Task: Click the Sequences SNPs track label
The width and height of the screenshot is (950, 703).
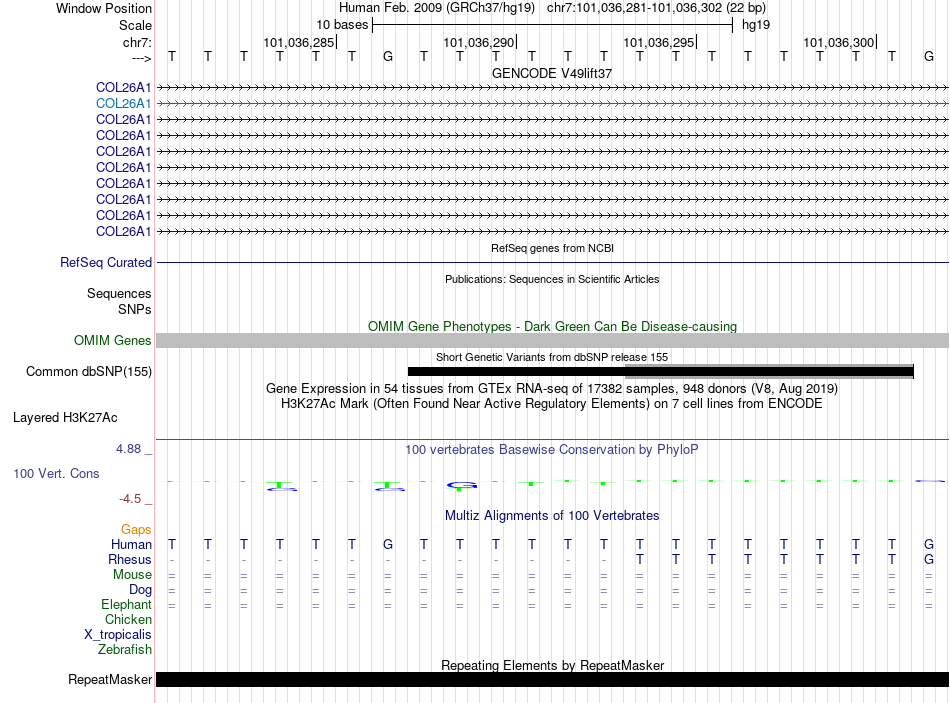Action: 119,301
